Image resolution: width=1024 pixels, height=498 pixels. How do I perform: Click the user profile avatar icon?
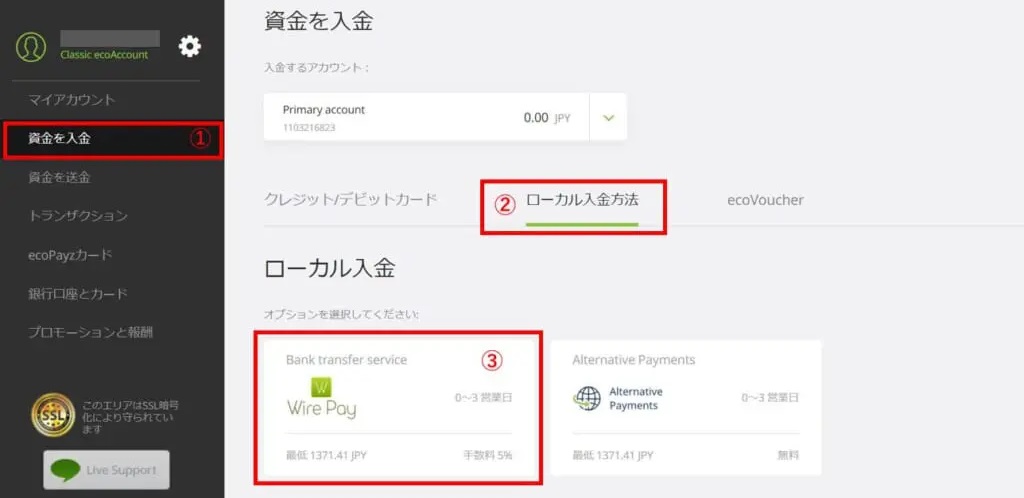click(x=31, y=47)
